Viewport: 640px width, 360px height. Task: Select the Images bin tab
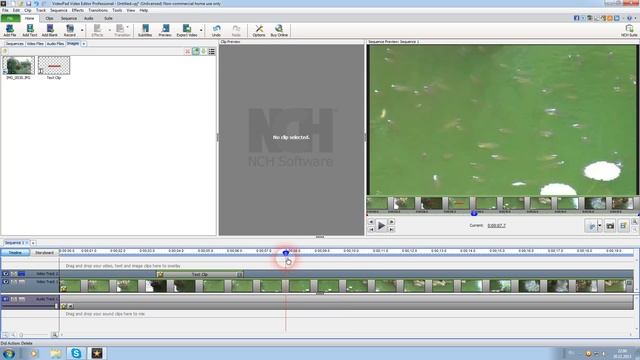73,43
